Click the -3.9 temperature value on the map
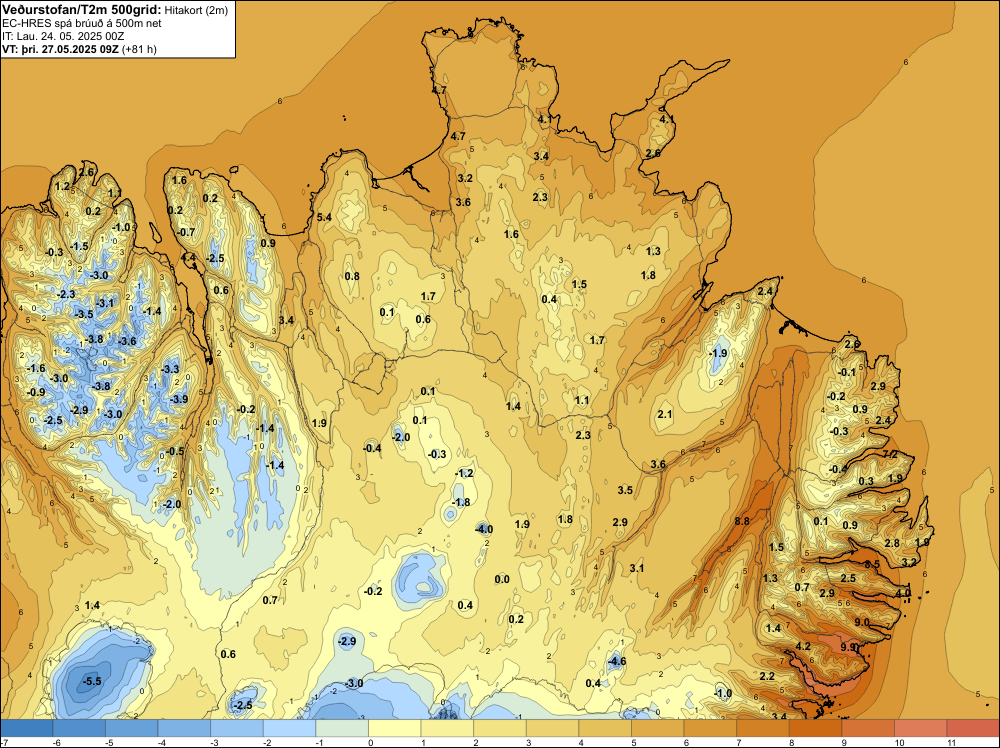Screen dimensions: 1000x748 pos(179,399)
